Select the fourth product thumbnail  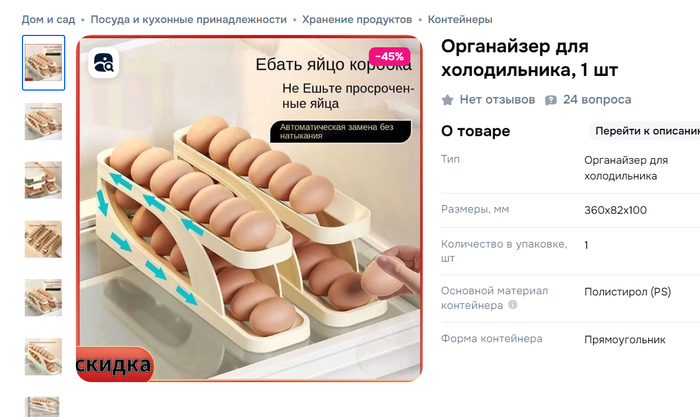pos(43,239)
